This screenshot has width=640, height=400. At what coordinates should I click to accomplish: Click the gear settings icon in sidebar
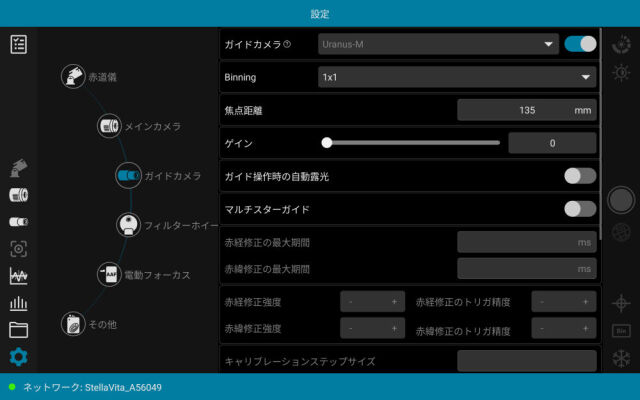18,357
